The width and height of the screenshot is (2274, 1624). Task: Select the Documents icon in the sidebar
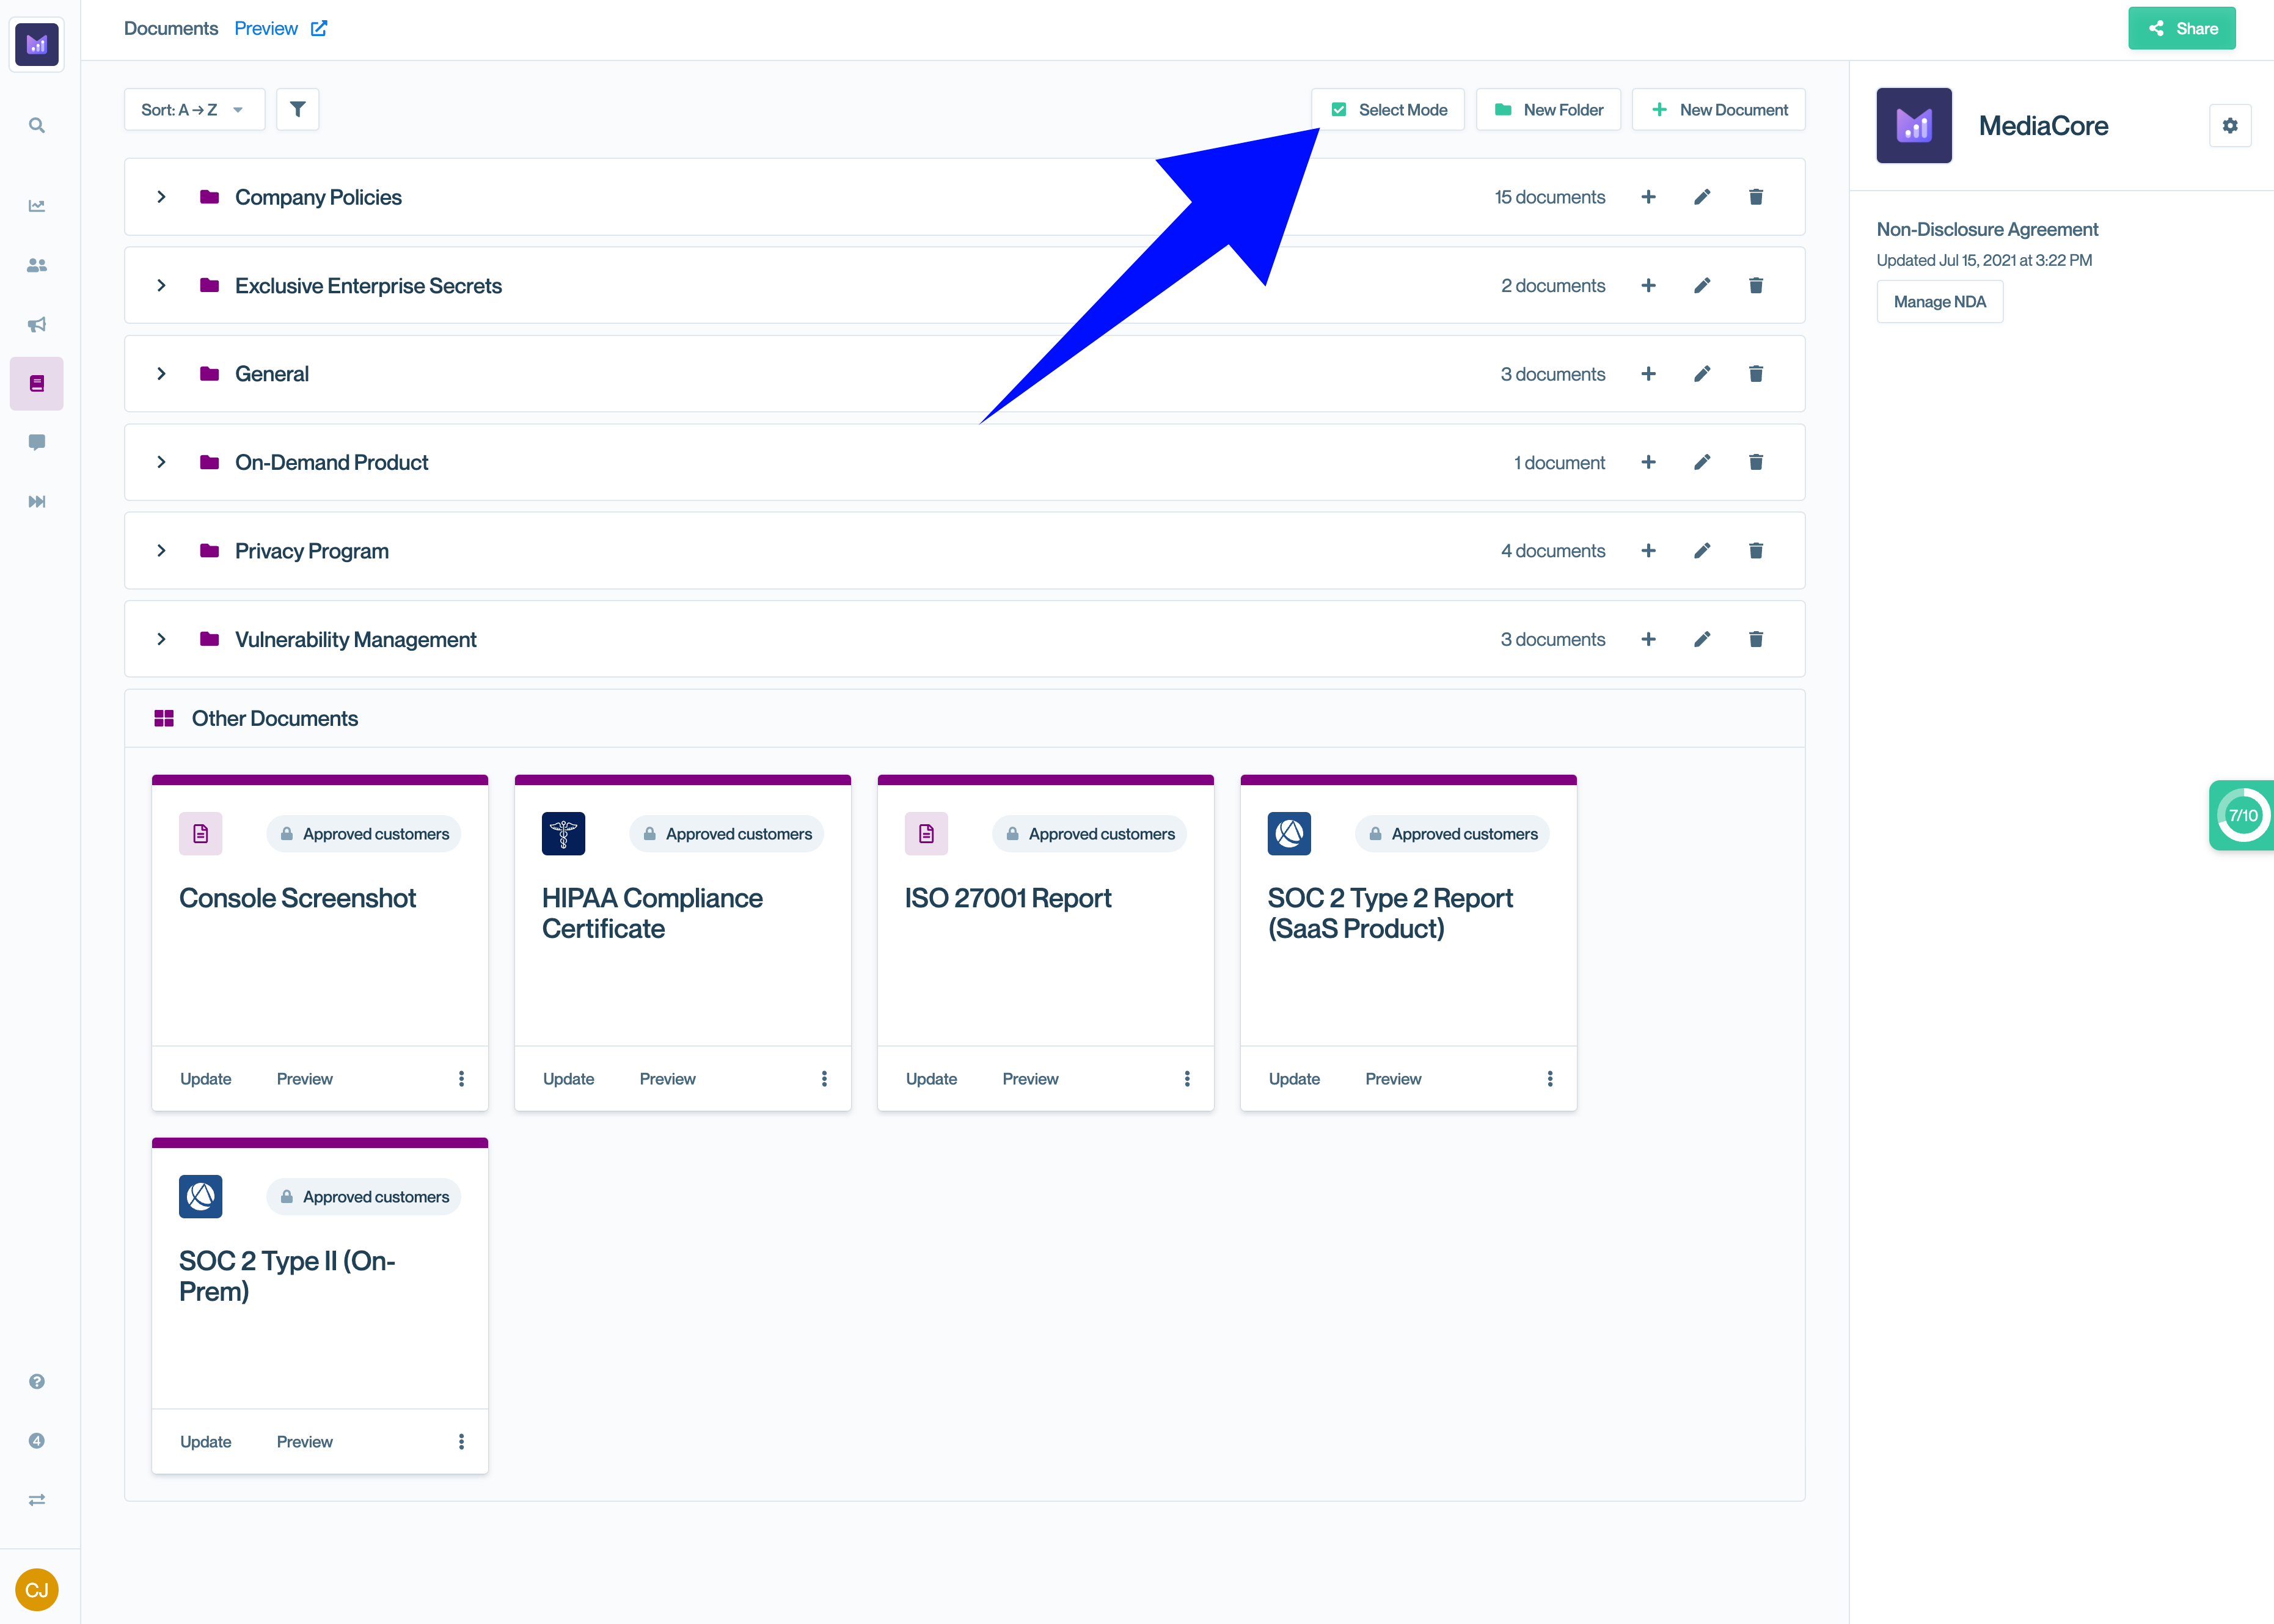tap(37, 384)
